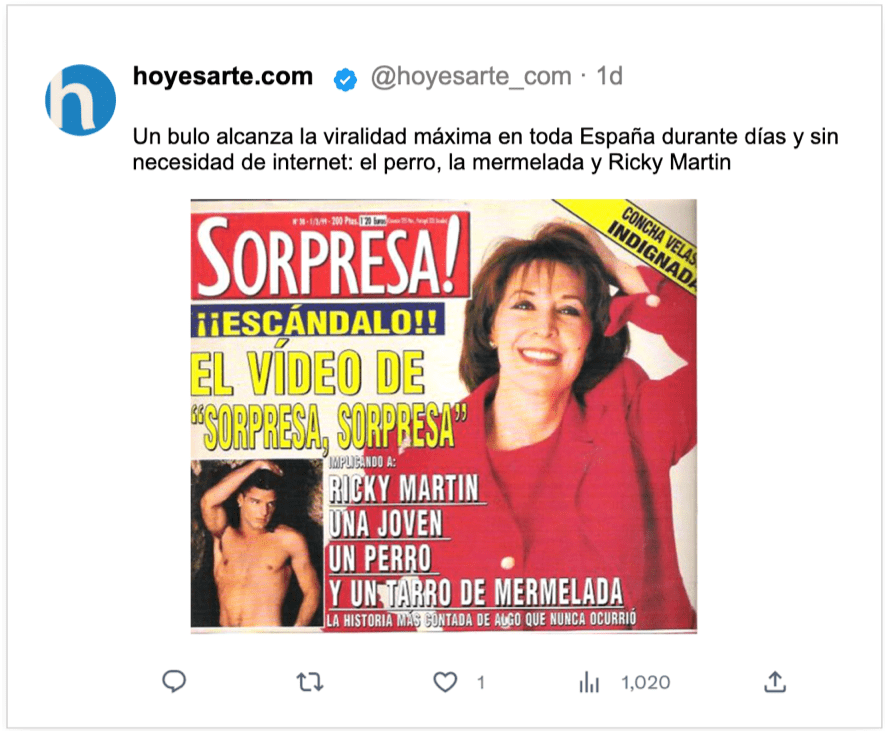
Task: Open the tweet via the 1d timestamp
Action: click(610, 76)
